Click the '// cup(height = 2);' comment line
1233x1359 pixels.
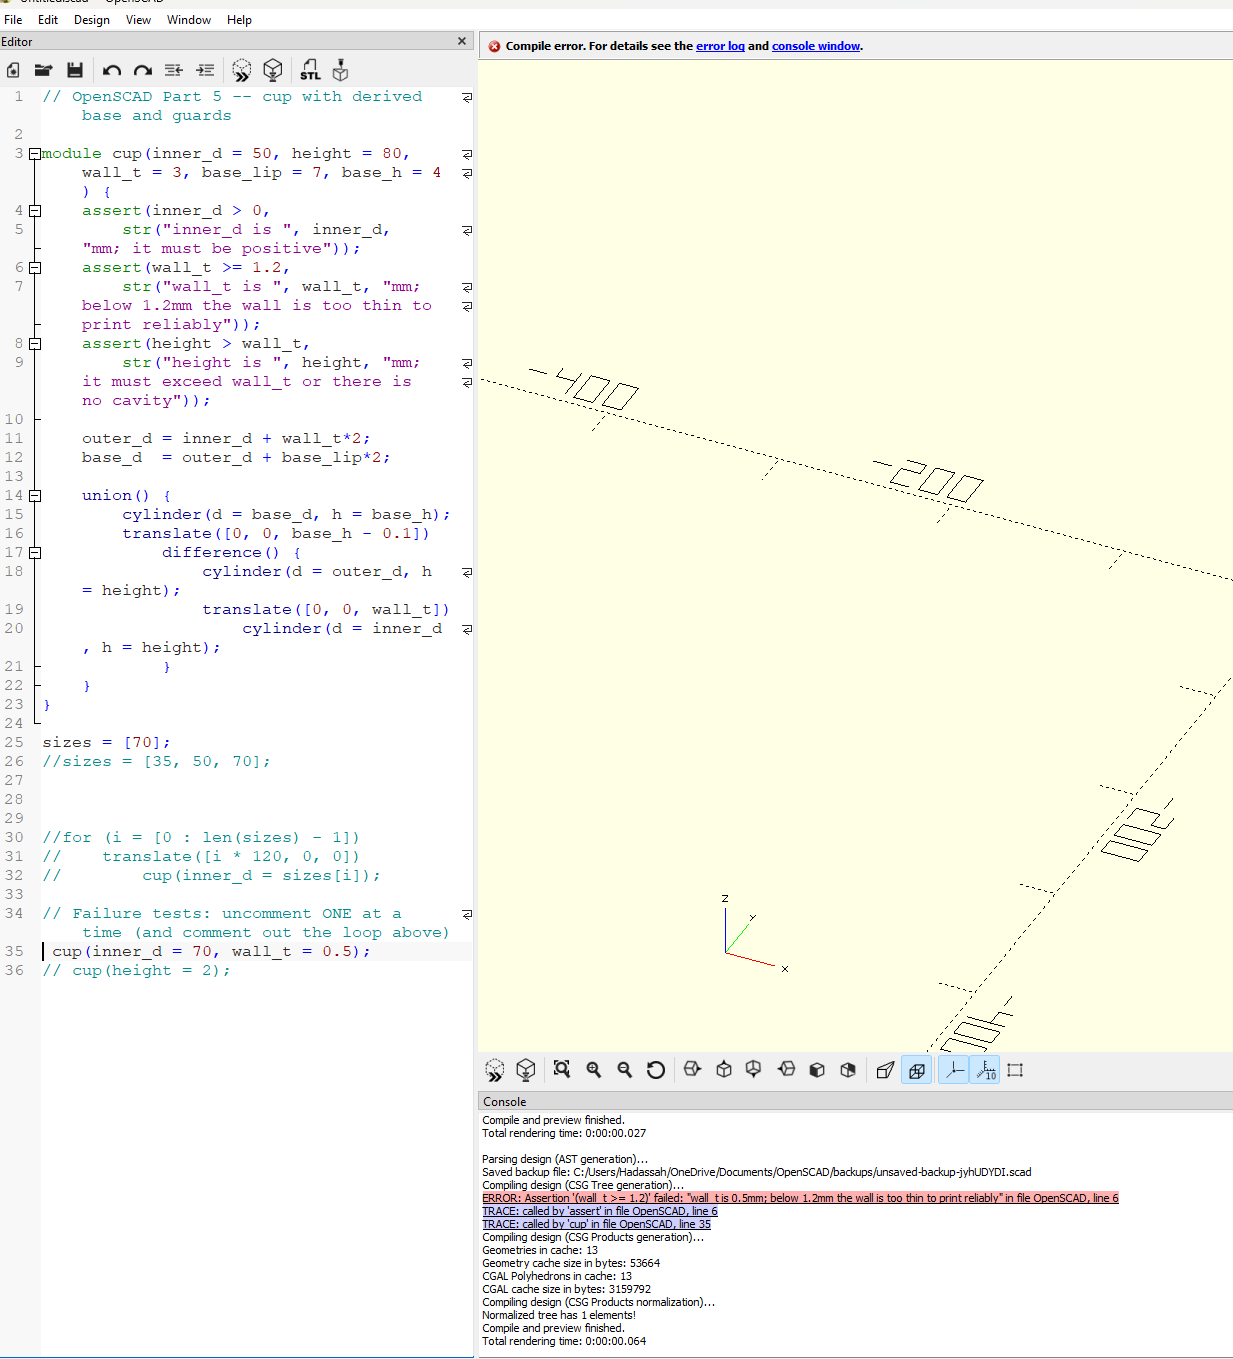[136, 971]
